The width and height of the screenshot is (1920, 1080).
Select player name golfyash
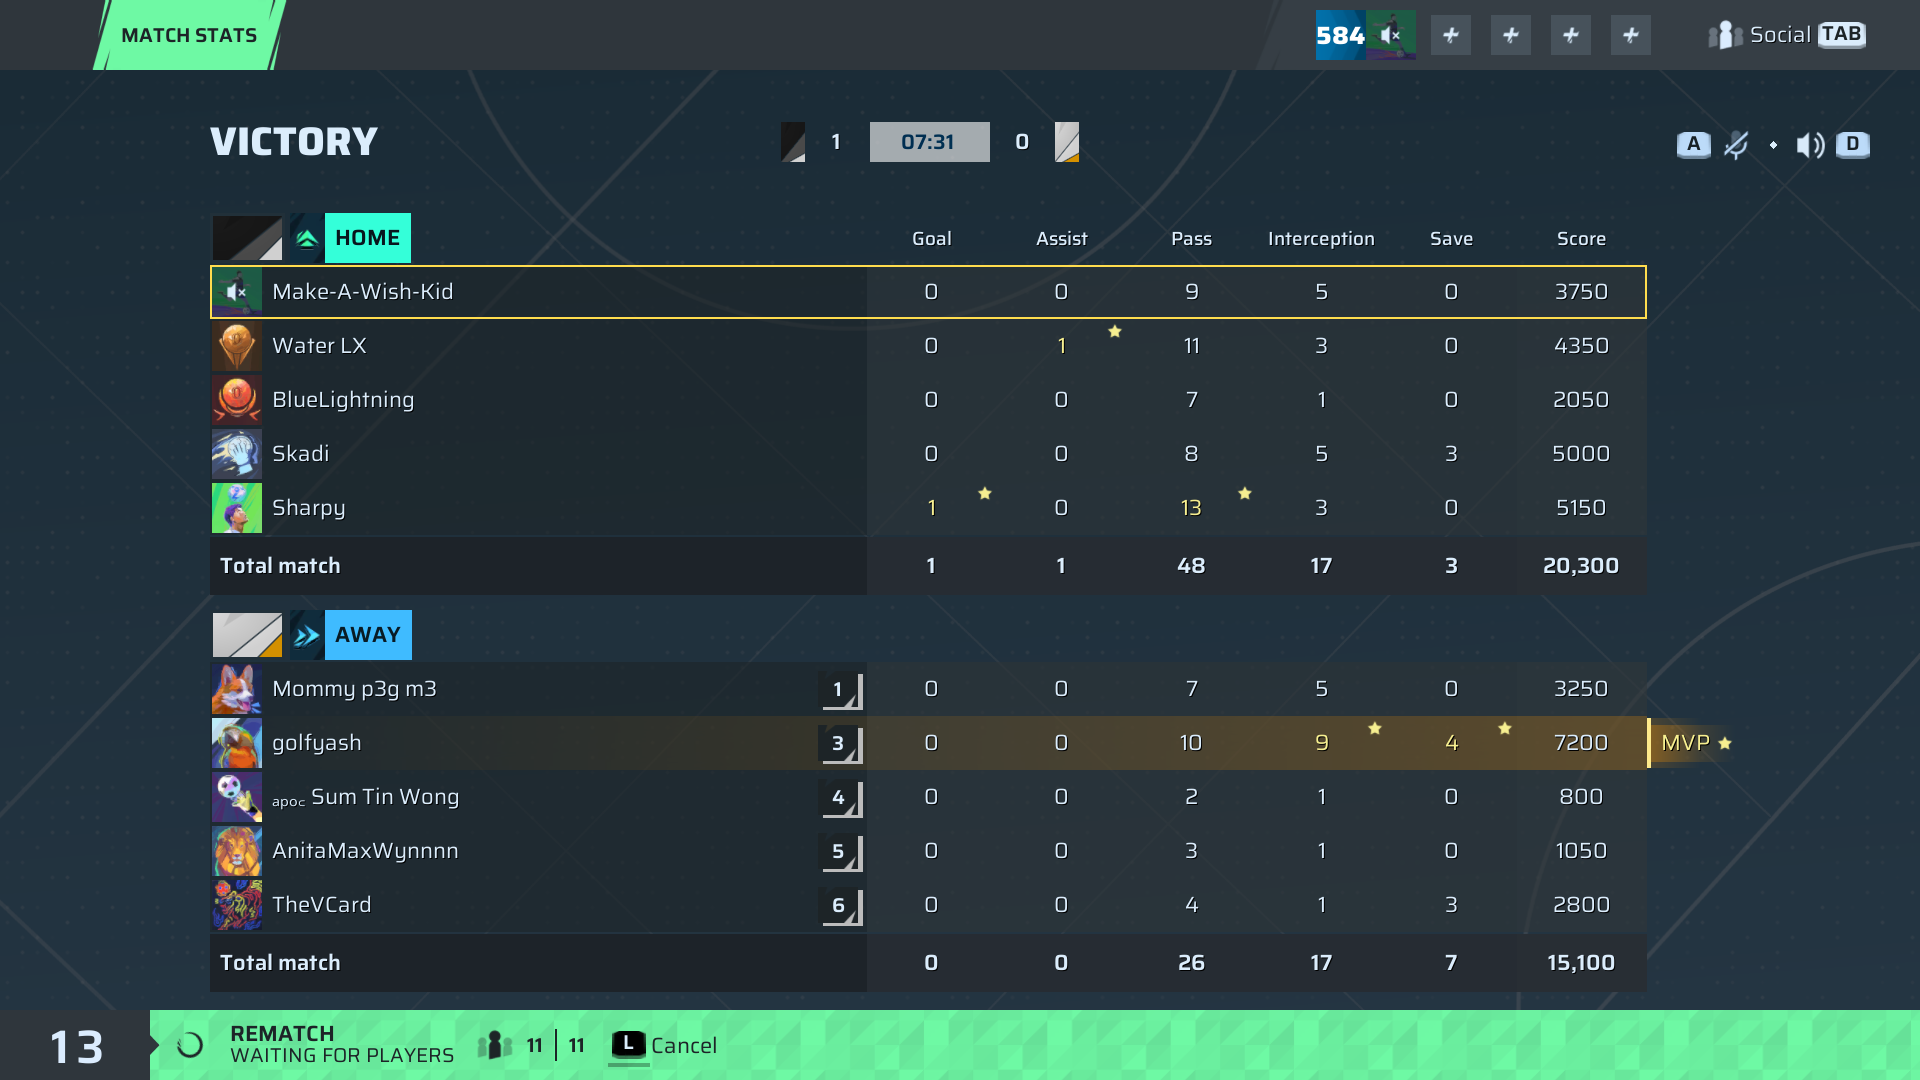click(x=317, y=743)
